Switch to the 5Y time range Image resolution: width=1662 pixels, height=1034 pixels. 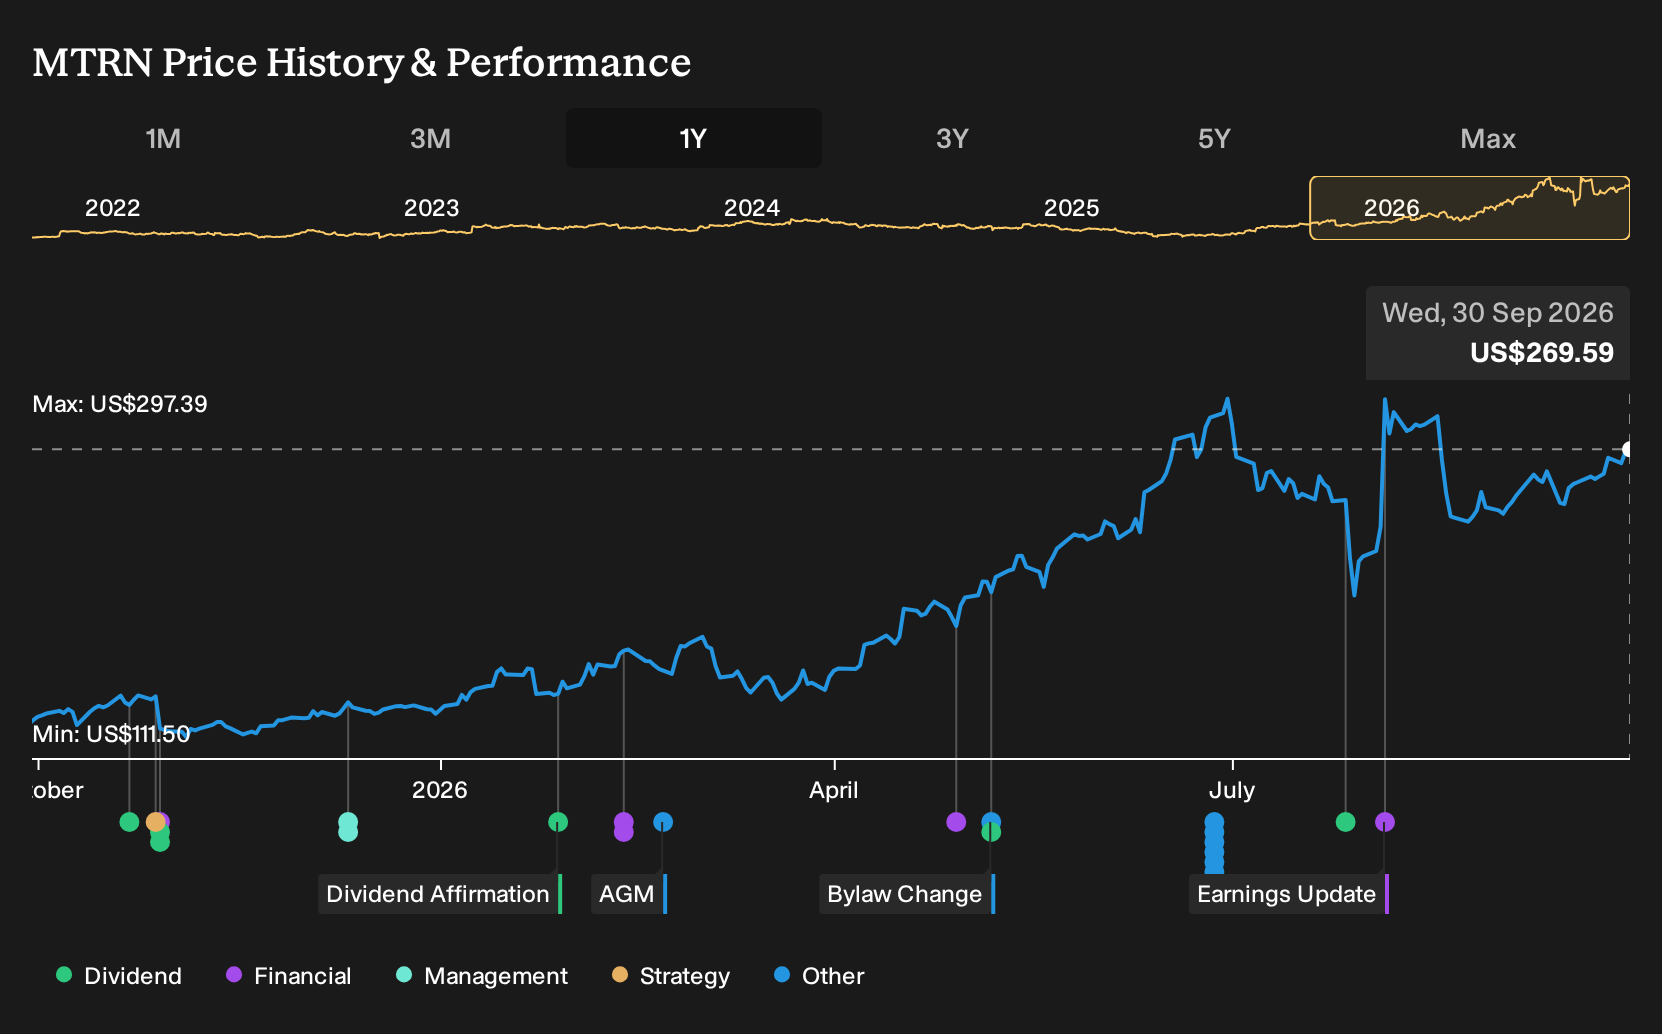click(x=1214, y=138)
